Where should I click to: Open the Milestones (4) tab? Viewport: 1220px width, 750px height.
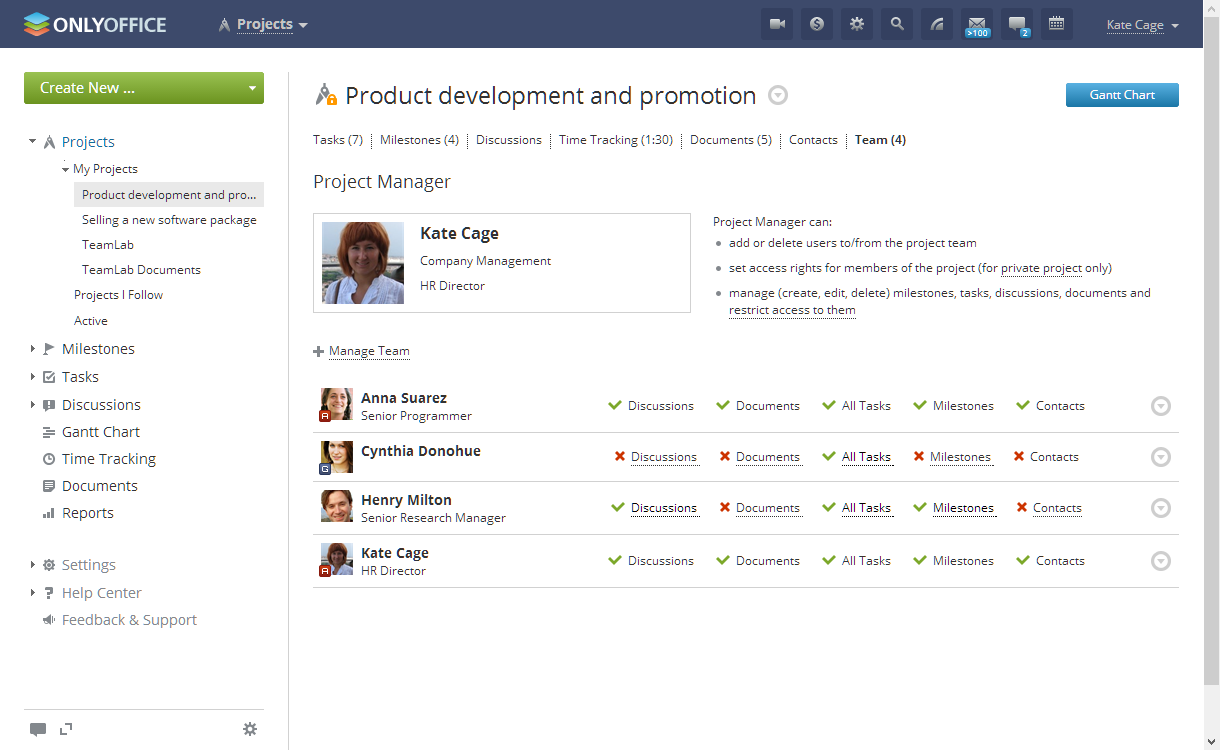[x=419, y=140]
